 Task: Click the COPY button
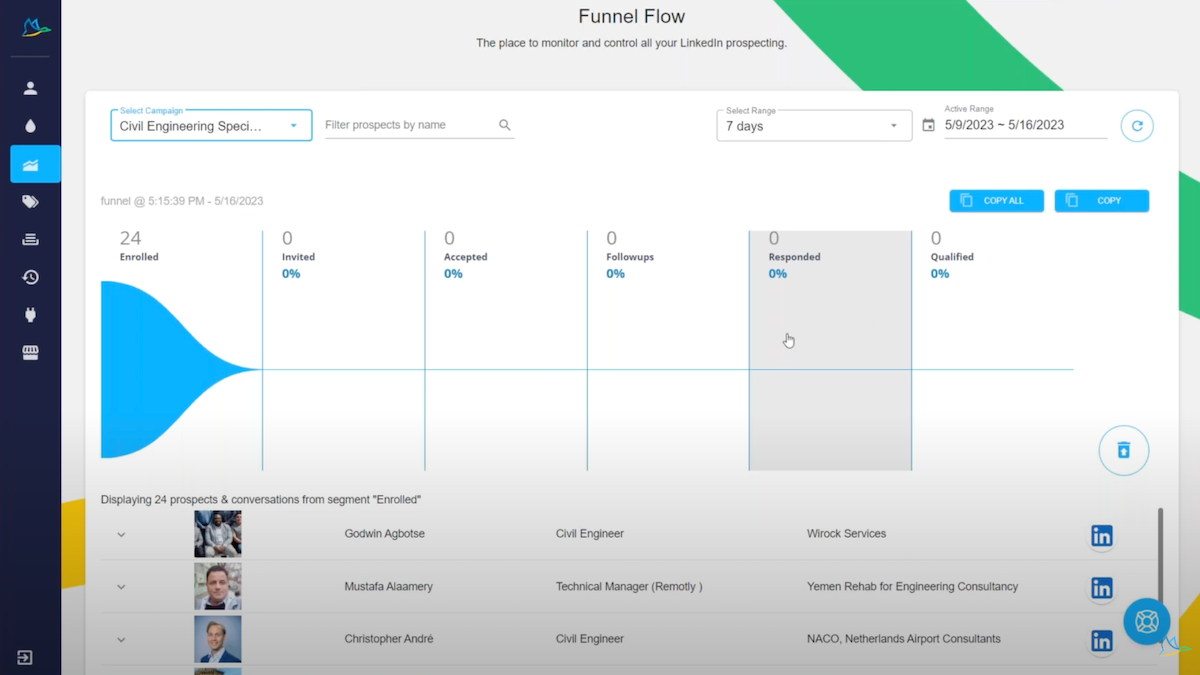point(1101,201)
